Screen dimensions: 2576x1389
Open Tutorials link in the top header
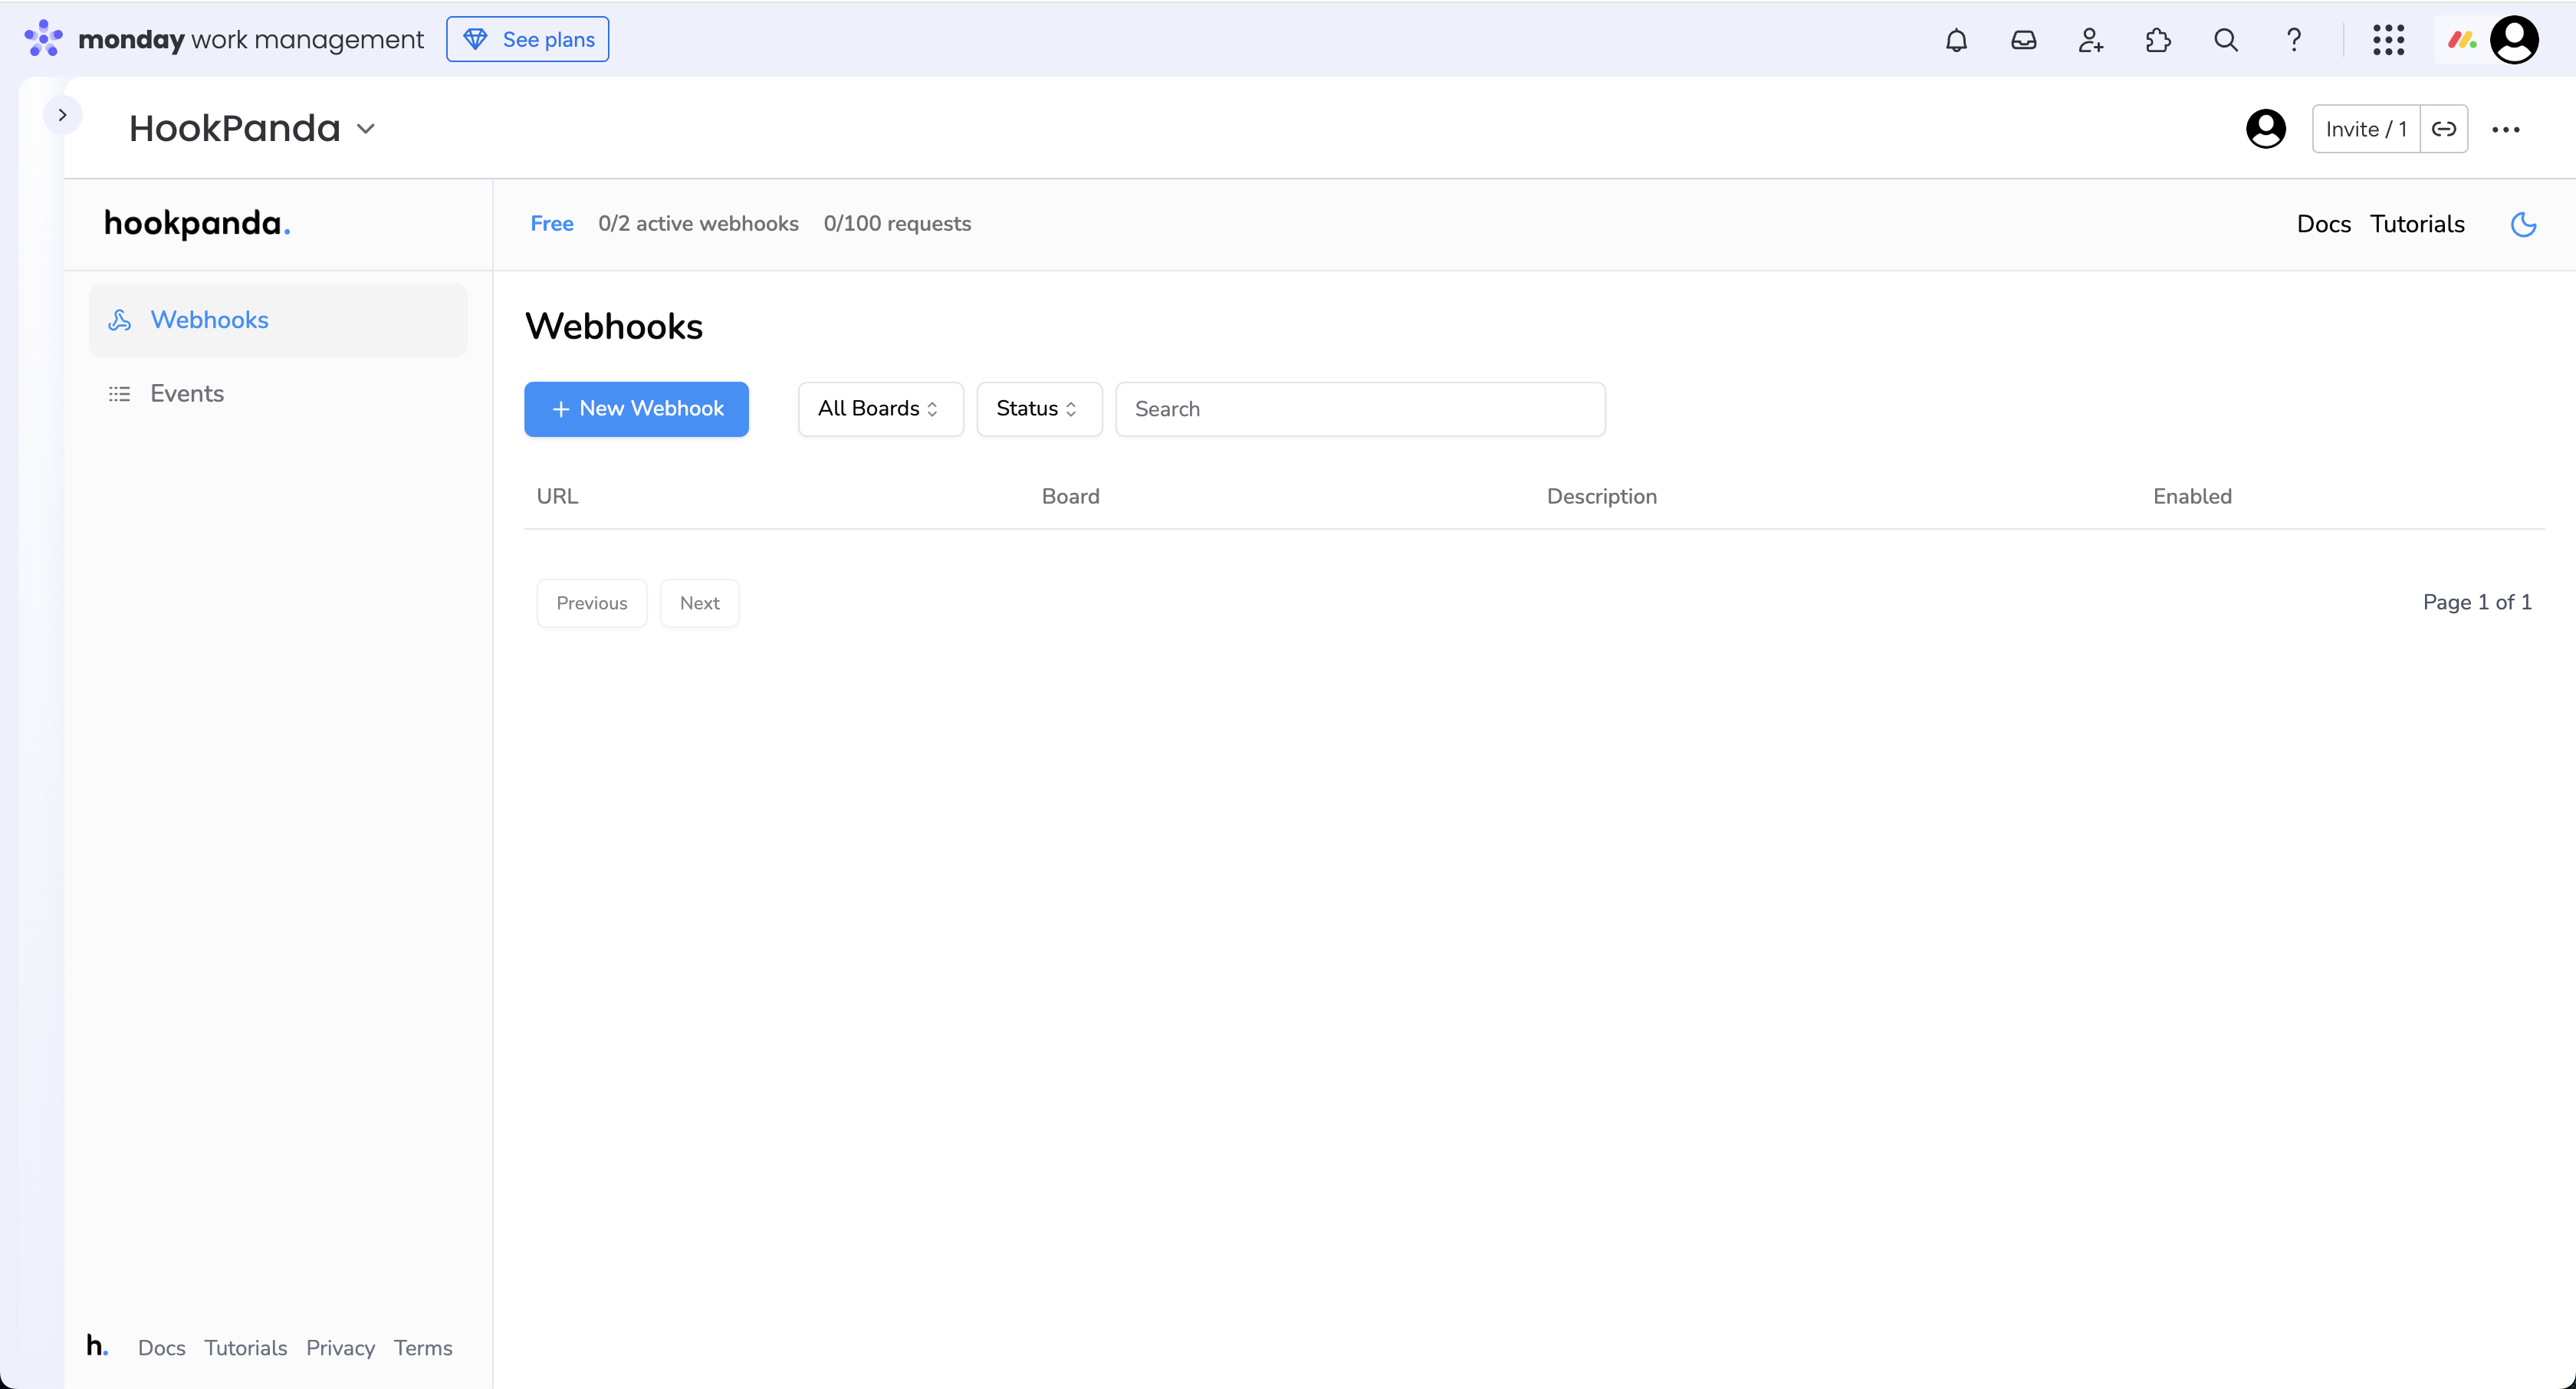point(2417,224)
